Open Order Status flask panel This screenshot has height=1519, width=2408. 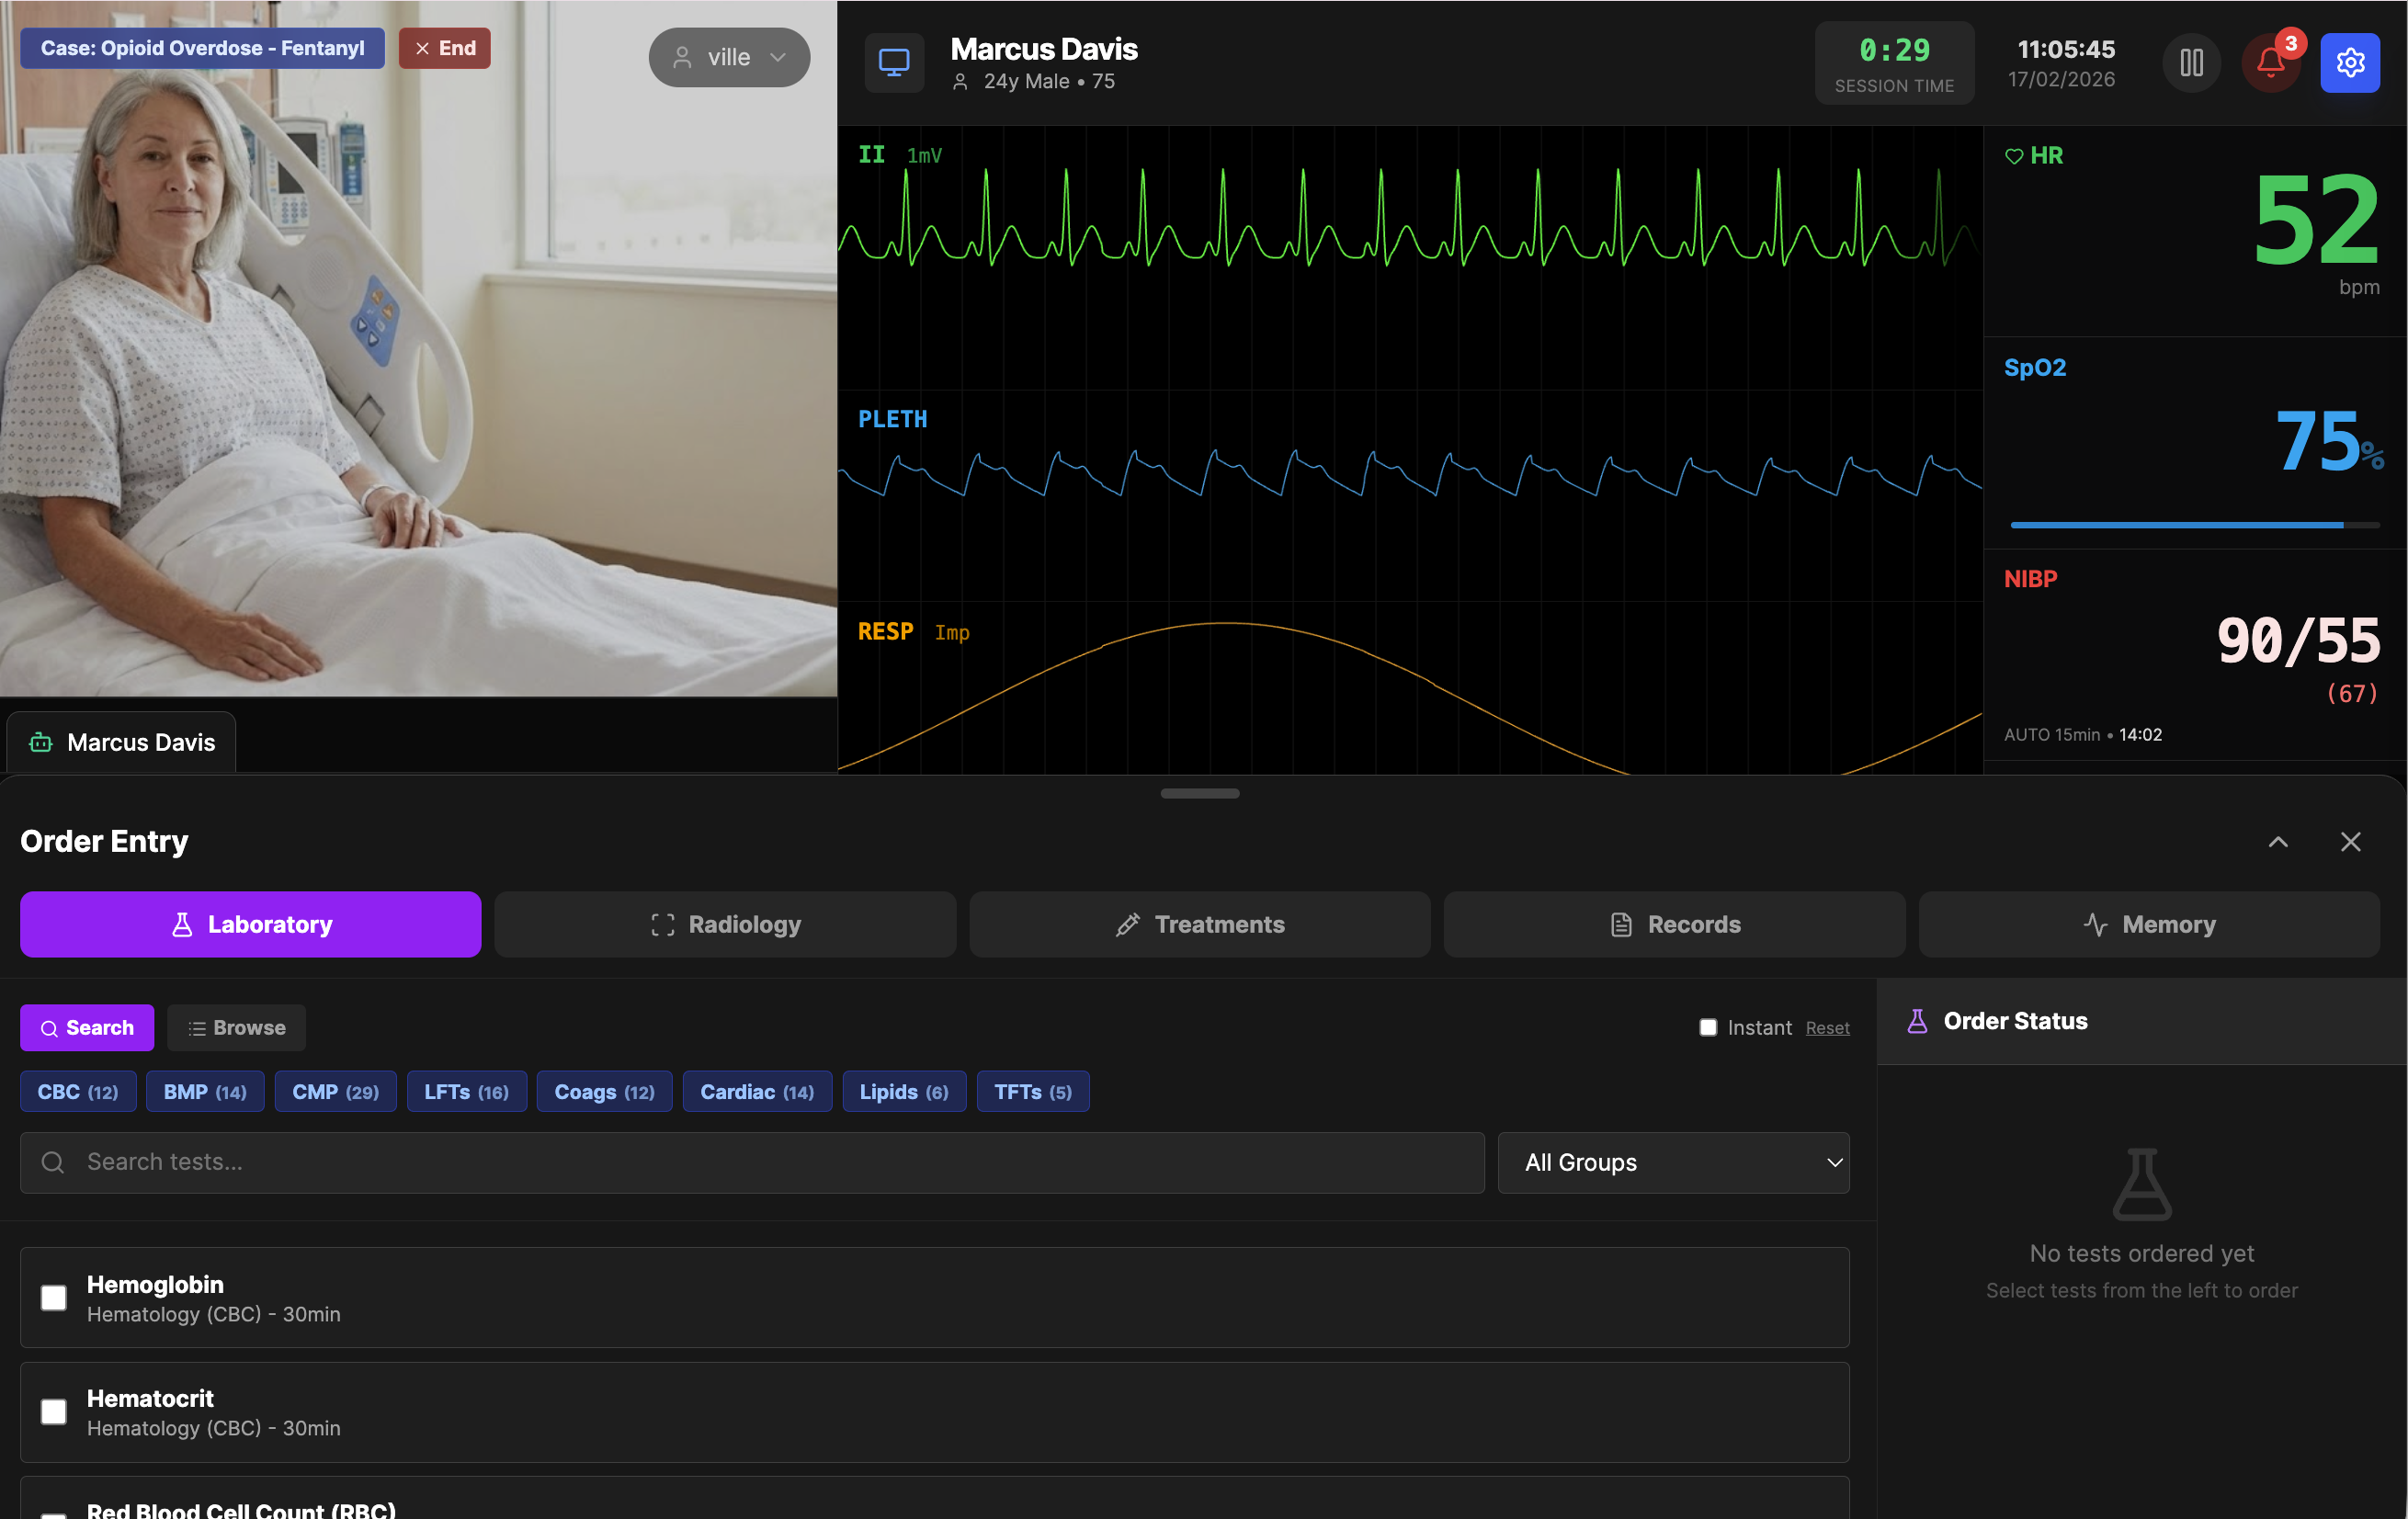[1919, 1021]
